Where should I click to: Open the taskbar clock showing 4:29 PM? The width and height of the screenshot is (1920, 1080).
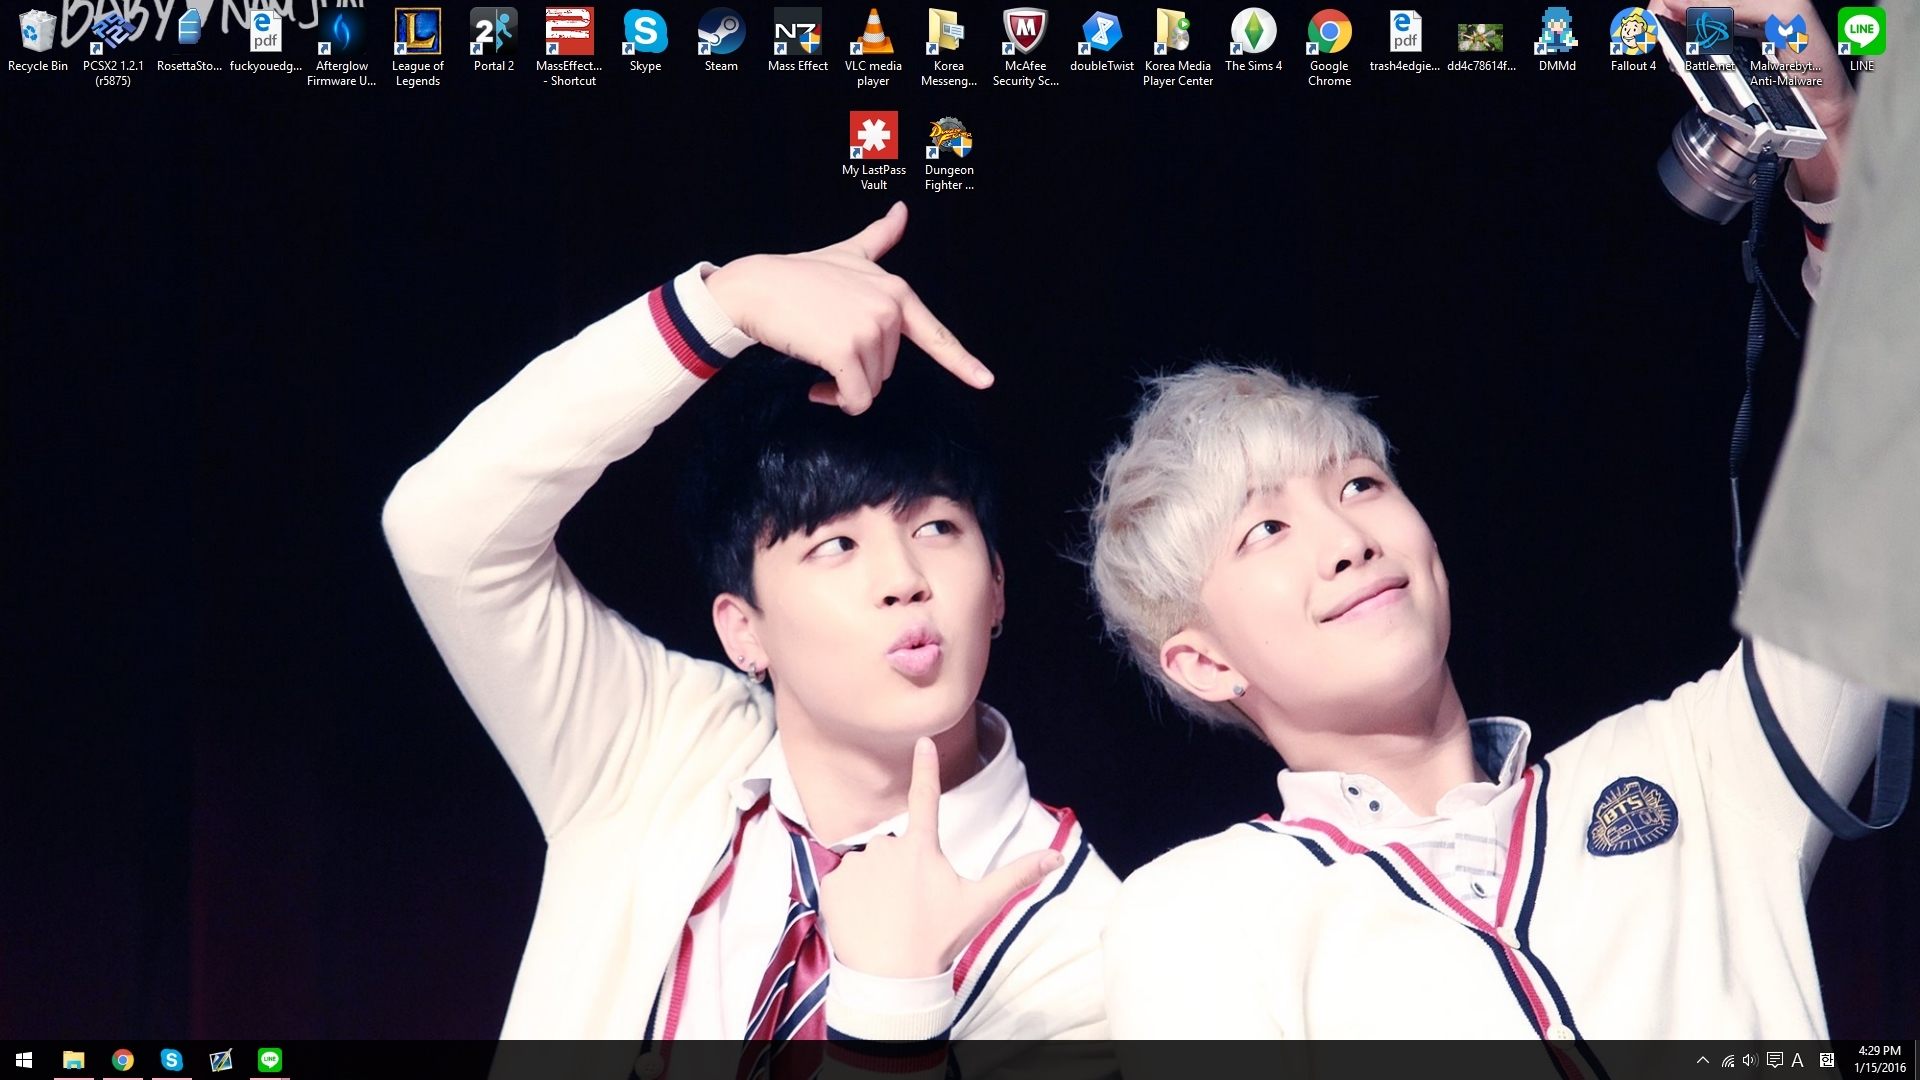tap(1879, 1060)
